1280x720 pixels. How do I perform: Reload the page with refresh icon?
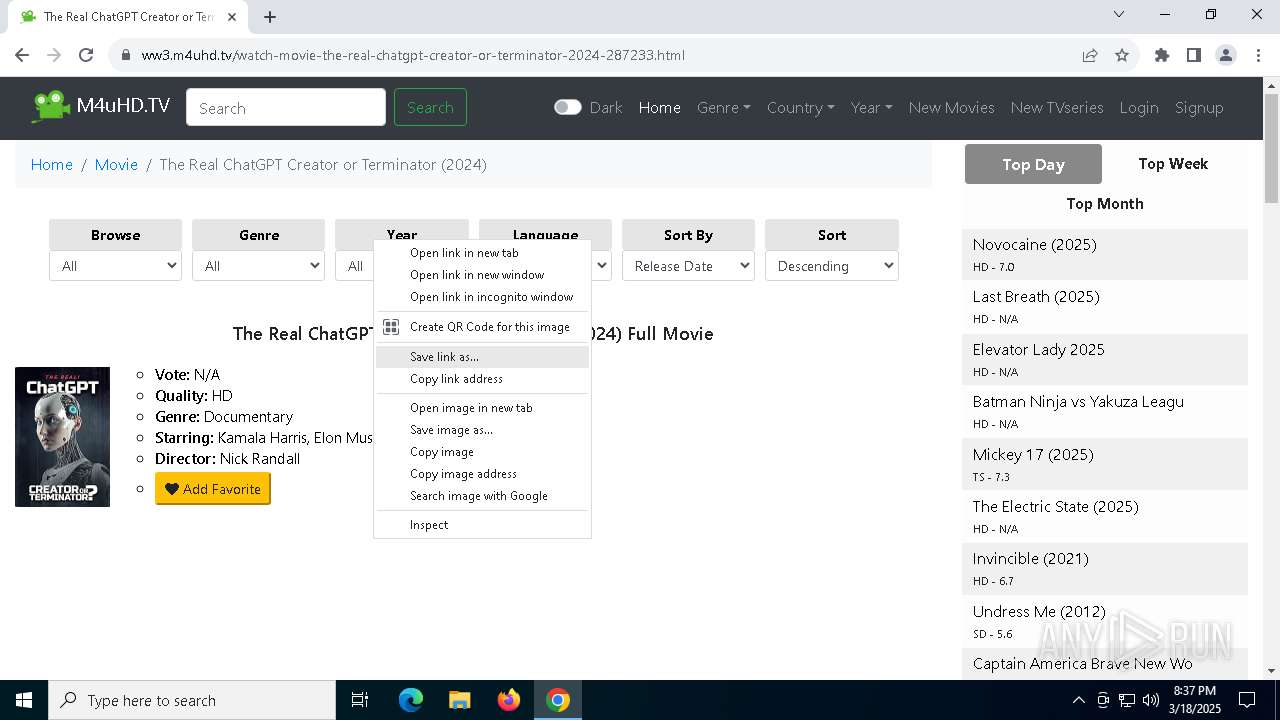(x=86, y=55)
